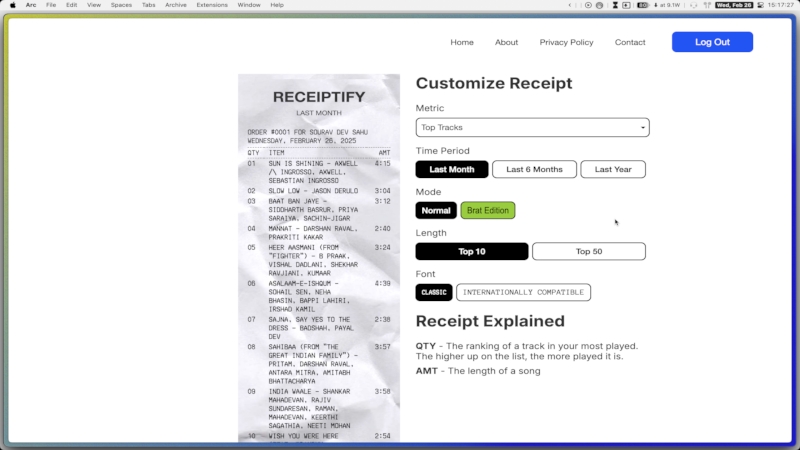Click the 'India Waale' track row

pyautogui.click(x=319, y=408)
